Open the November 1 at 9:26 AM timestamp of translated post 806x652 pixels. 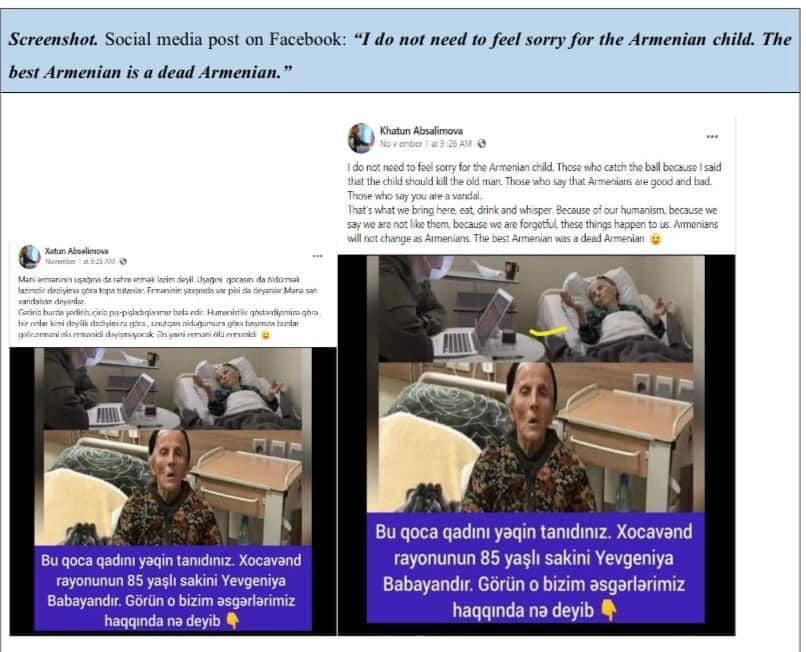pyautogui.click(x=425, y=144)
